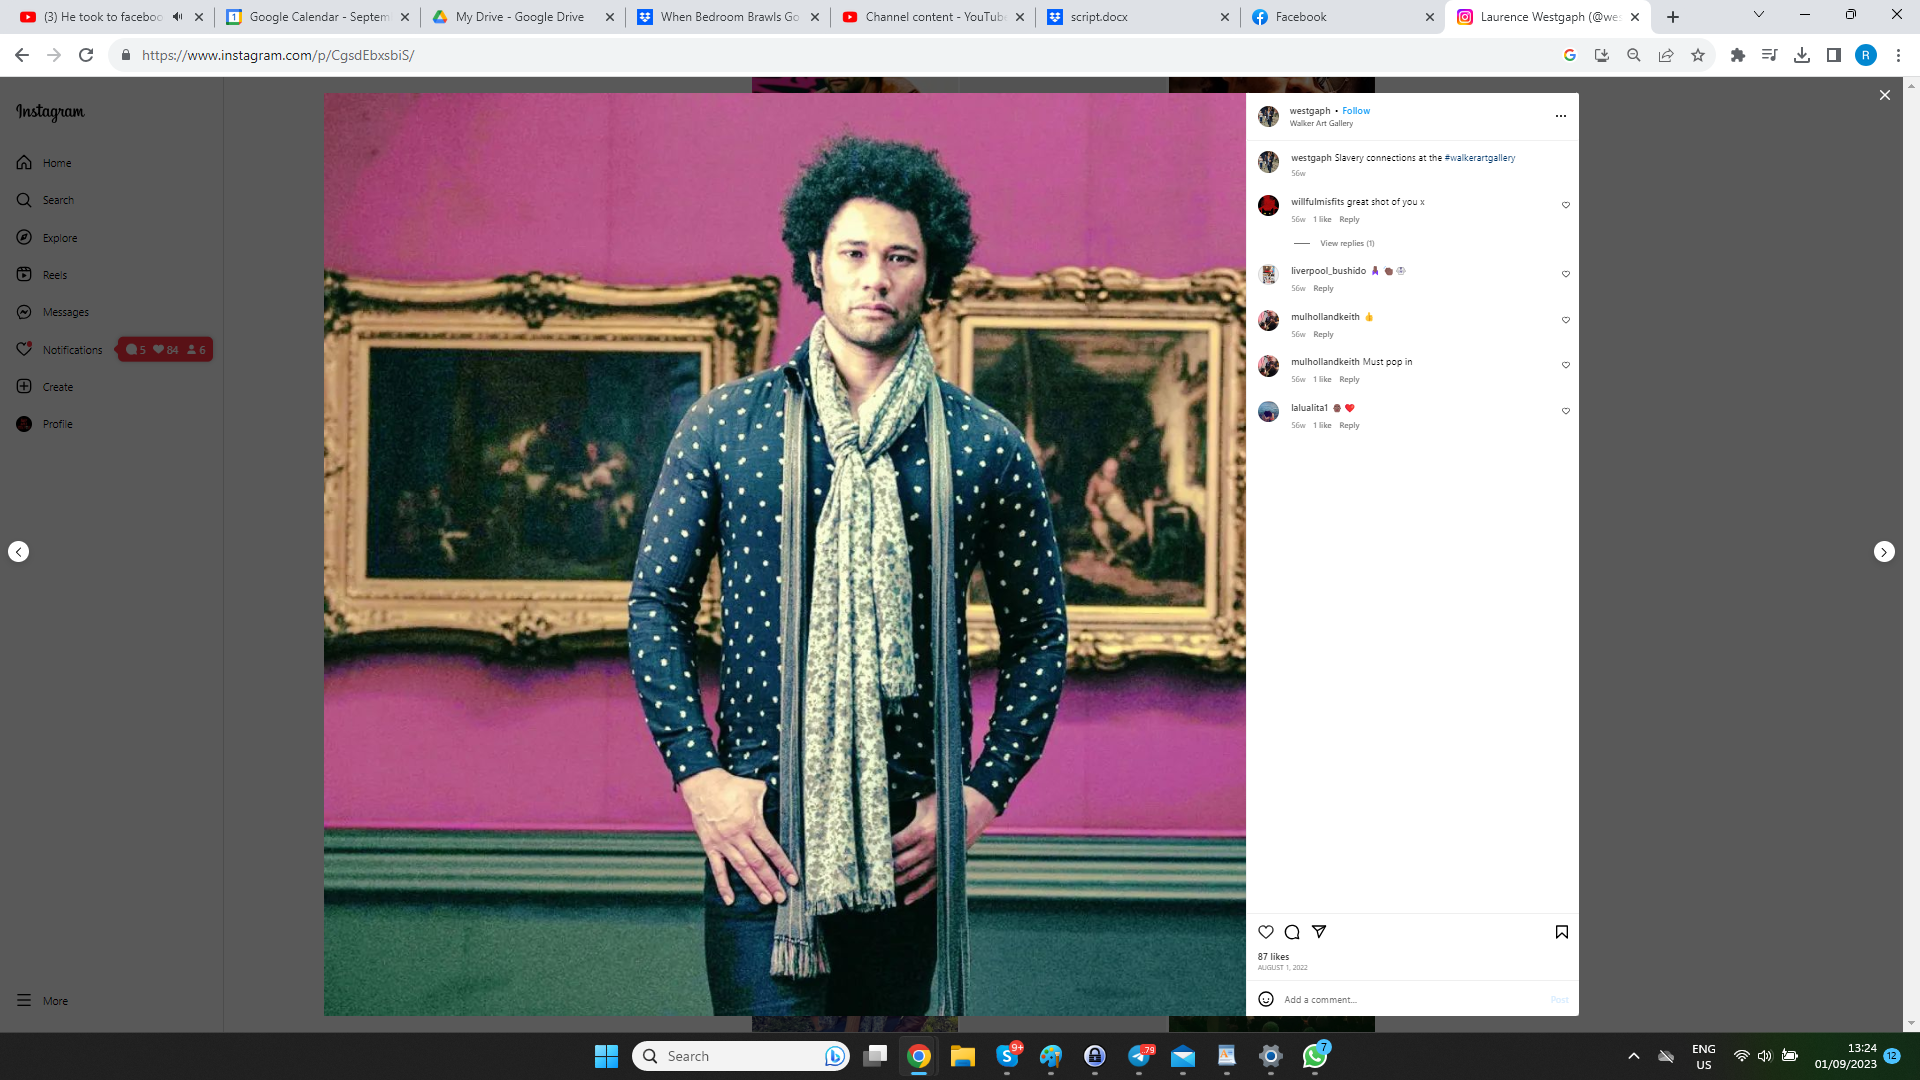Click Create in the Instagram sidebar

pyautogui.click(x=45, y=387)
